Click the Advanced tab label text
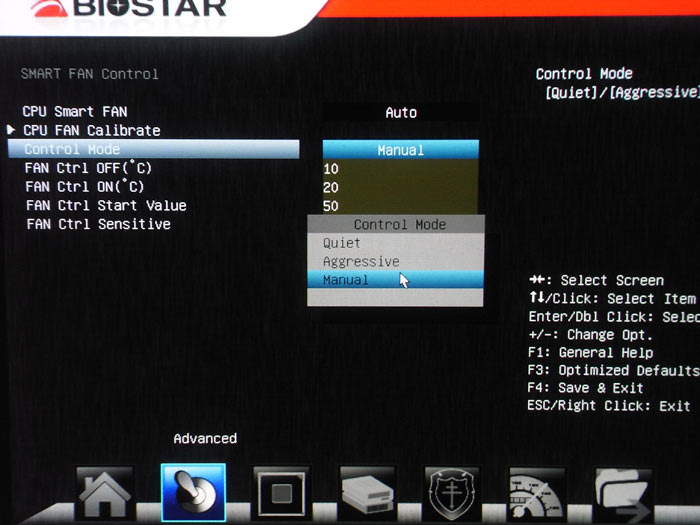This screenshot has height=525, width=700. tap(205, 438)
